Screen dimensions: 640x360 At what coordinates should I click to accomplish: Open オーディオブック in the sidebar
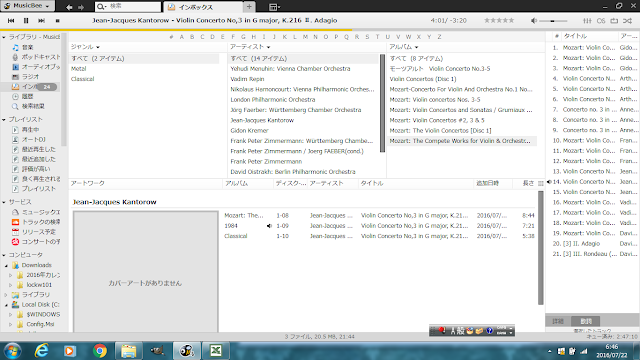36,67
